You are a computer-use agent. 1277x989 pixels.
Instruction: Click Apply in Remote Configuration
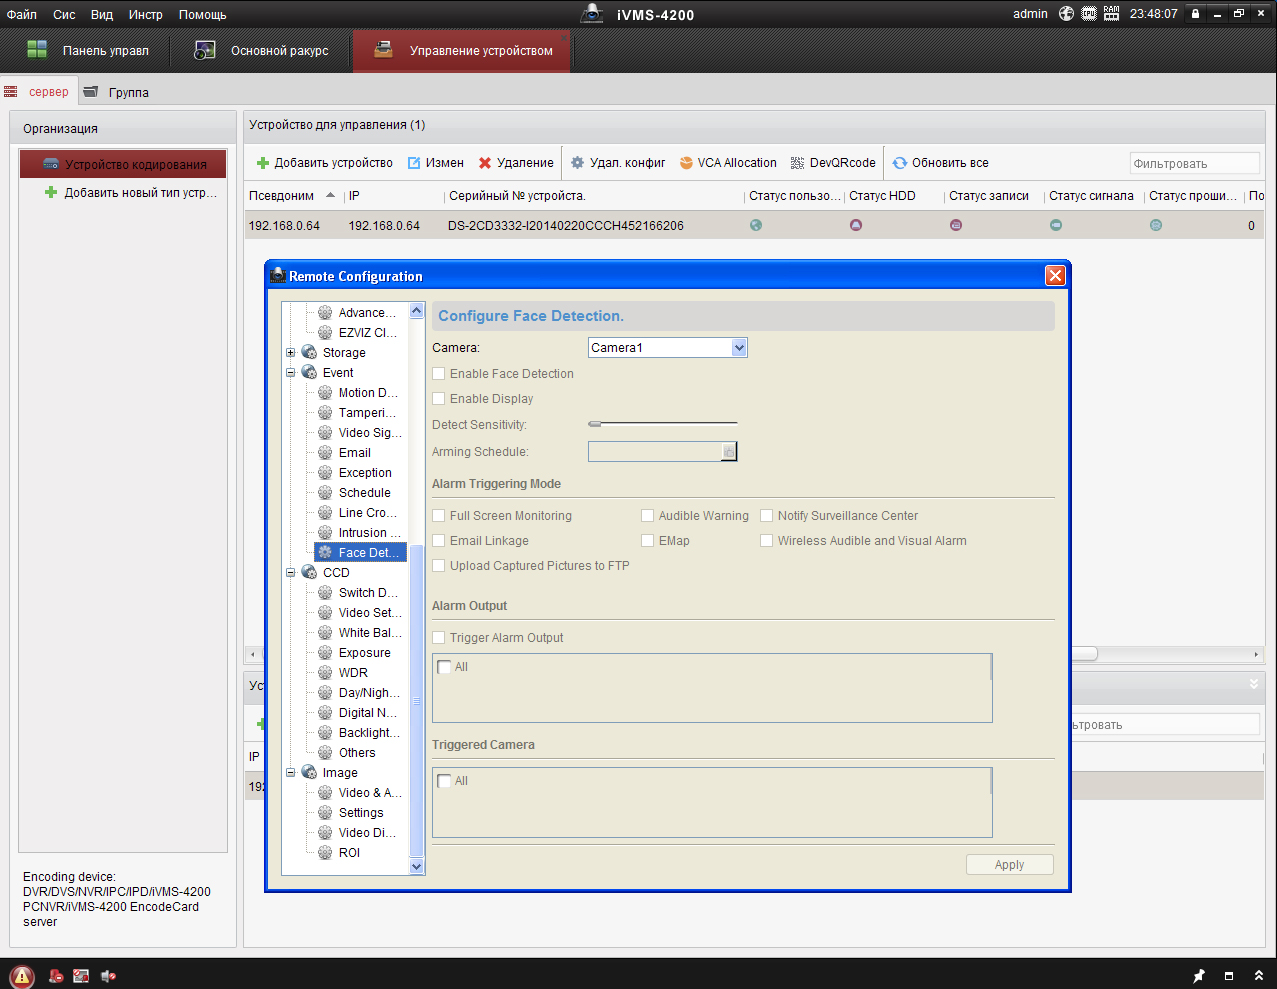click(x=1010, y=865)
